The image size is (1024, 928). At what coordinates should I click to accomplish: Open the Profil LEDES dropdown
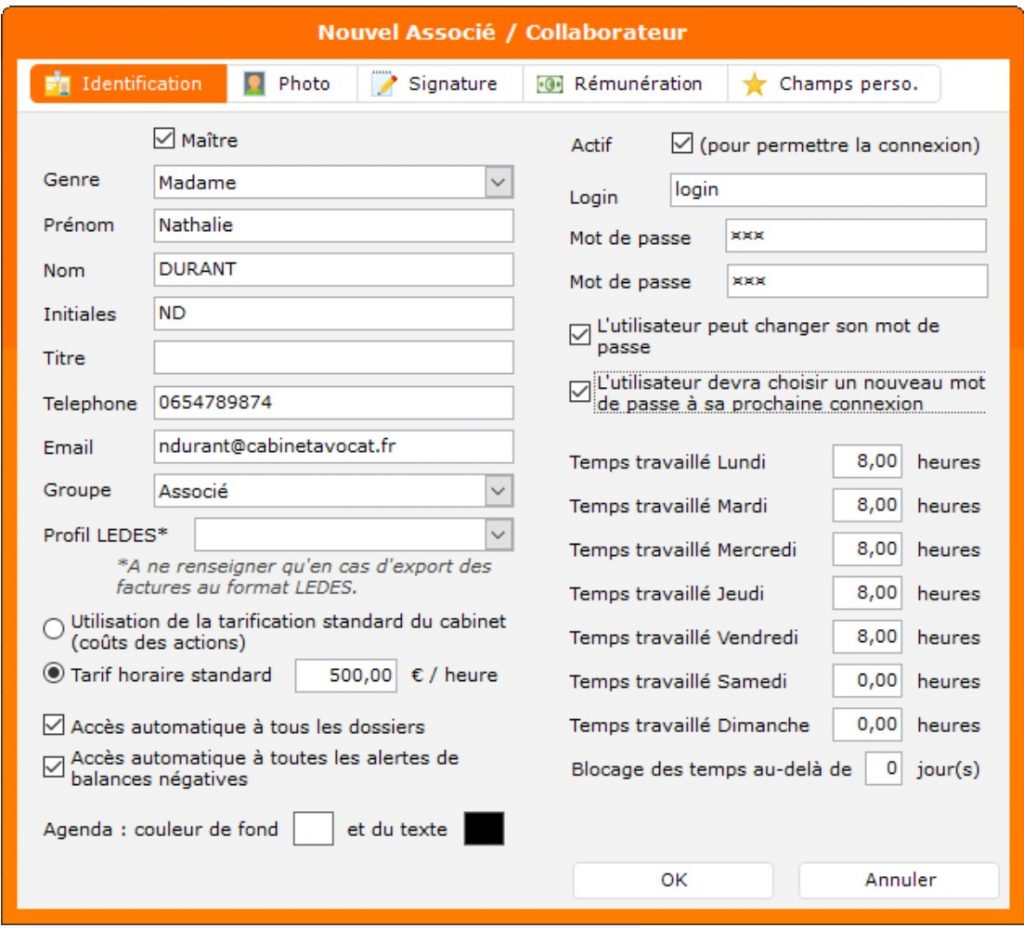click(x=498, y=535)
